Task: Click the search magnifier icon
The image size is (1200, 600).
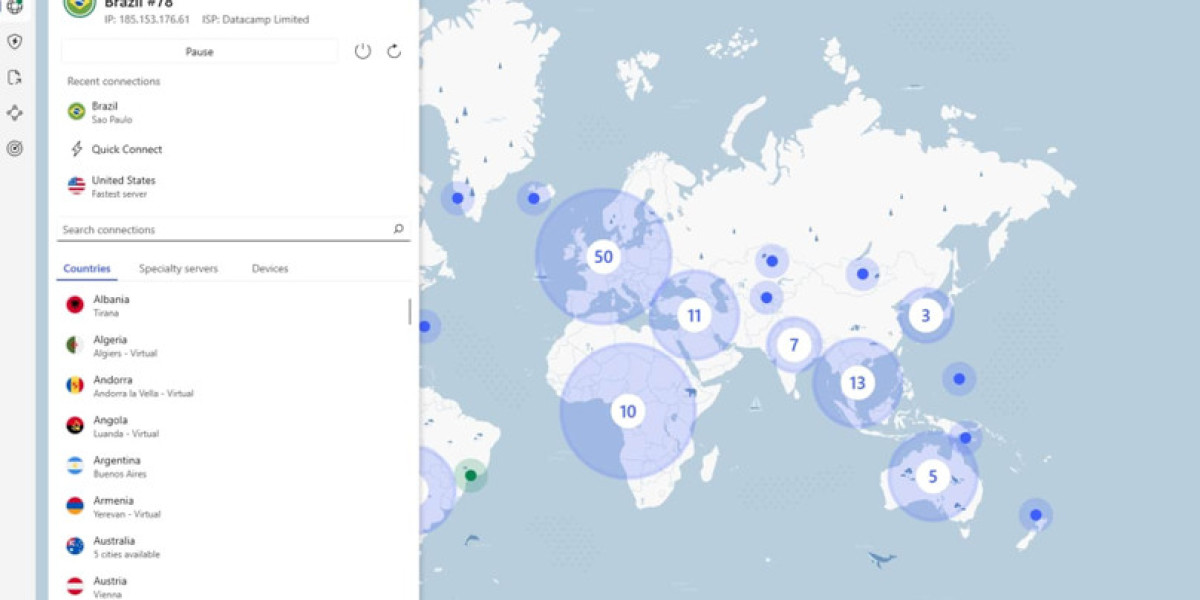Action: coord(398,229)
